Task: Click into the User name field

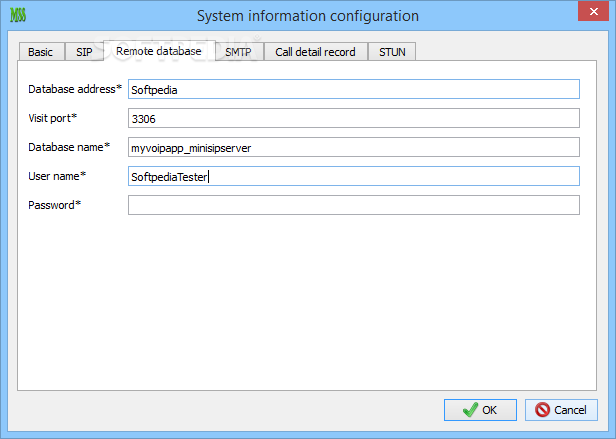Action: point(354,176)
